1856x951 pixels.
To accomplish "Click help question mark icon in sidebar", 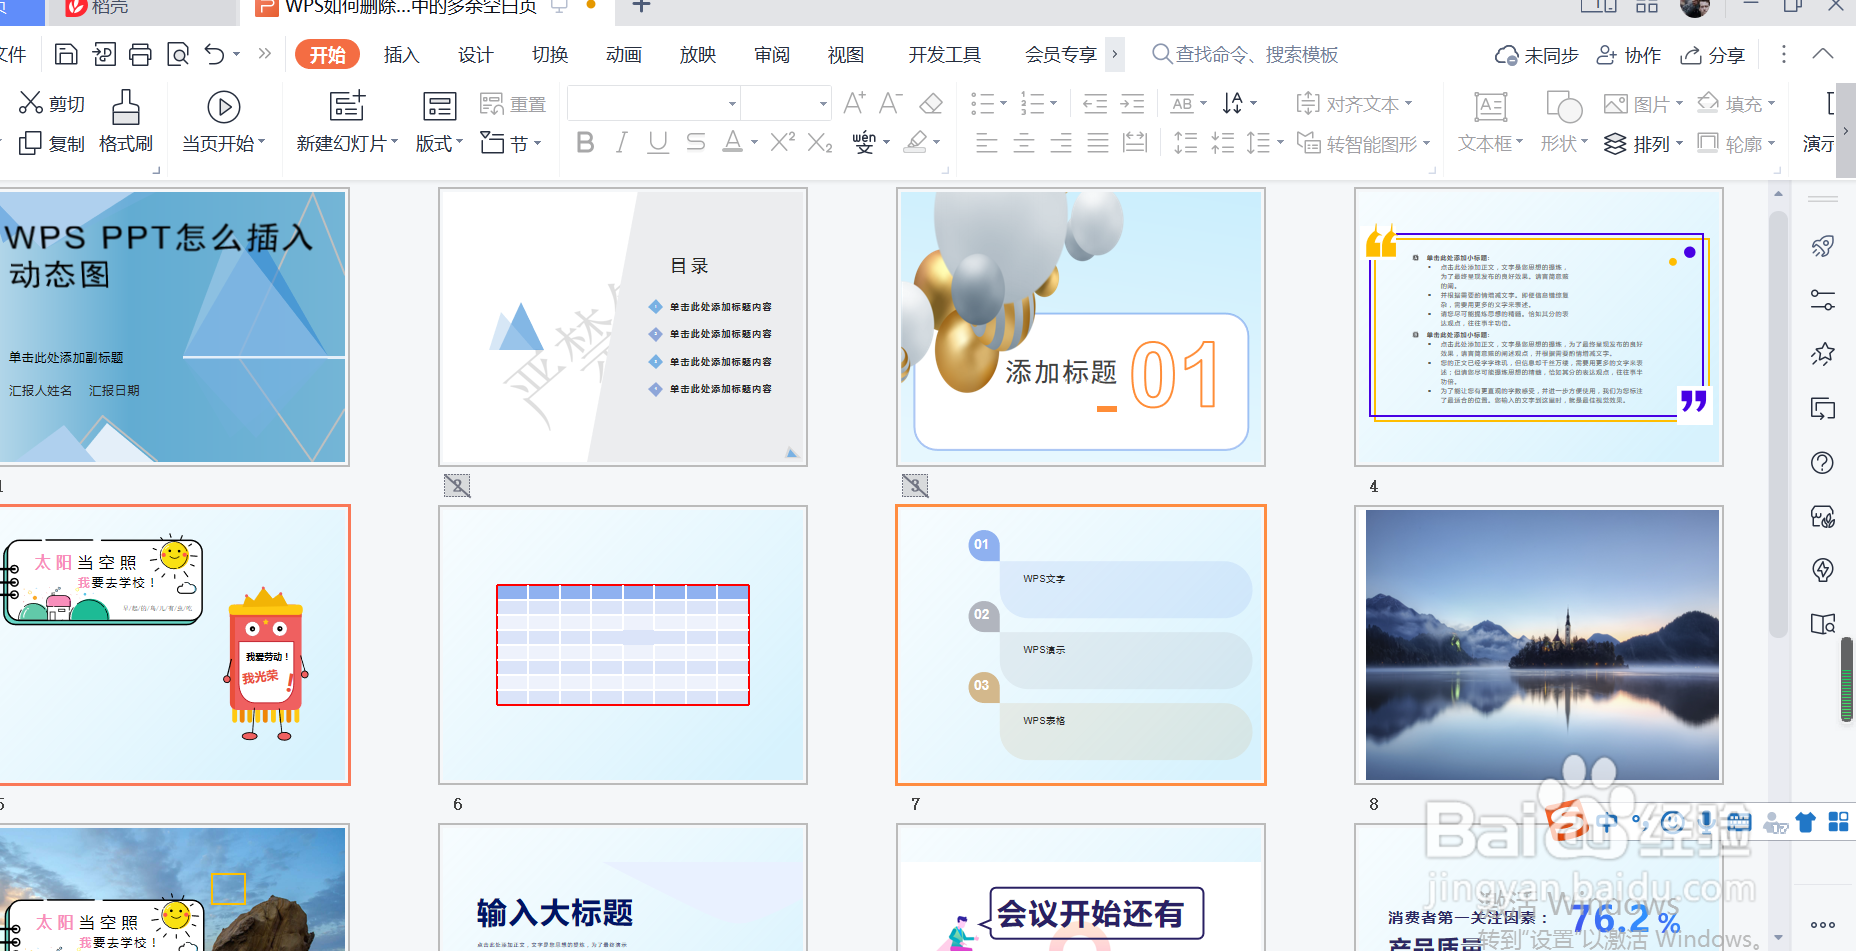I will click(1823, 462).
